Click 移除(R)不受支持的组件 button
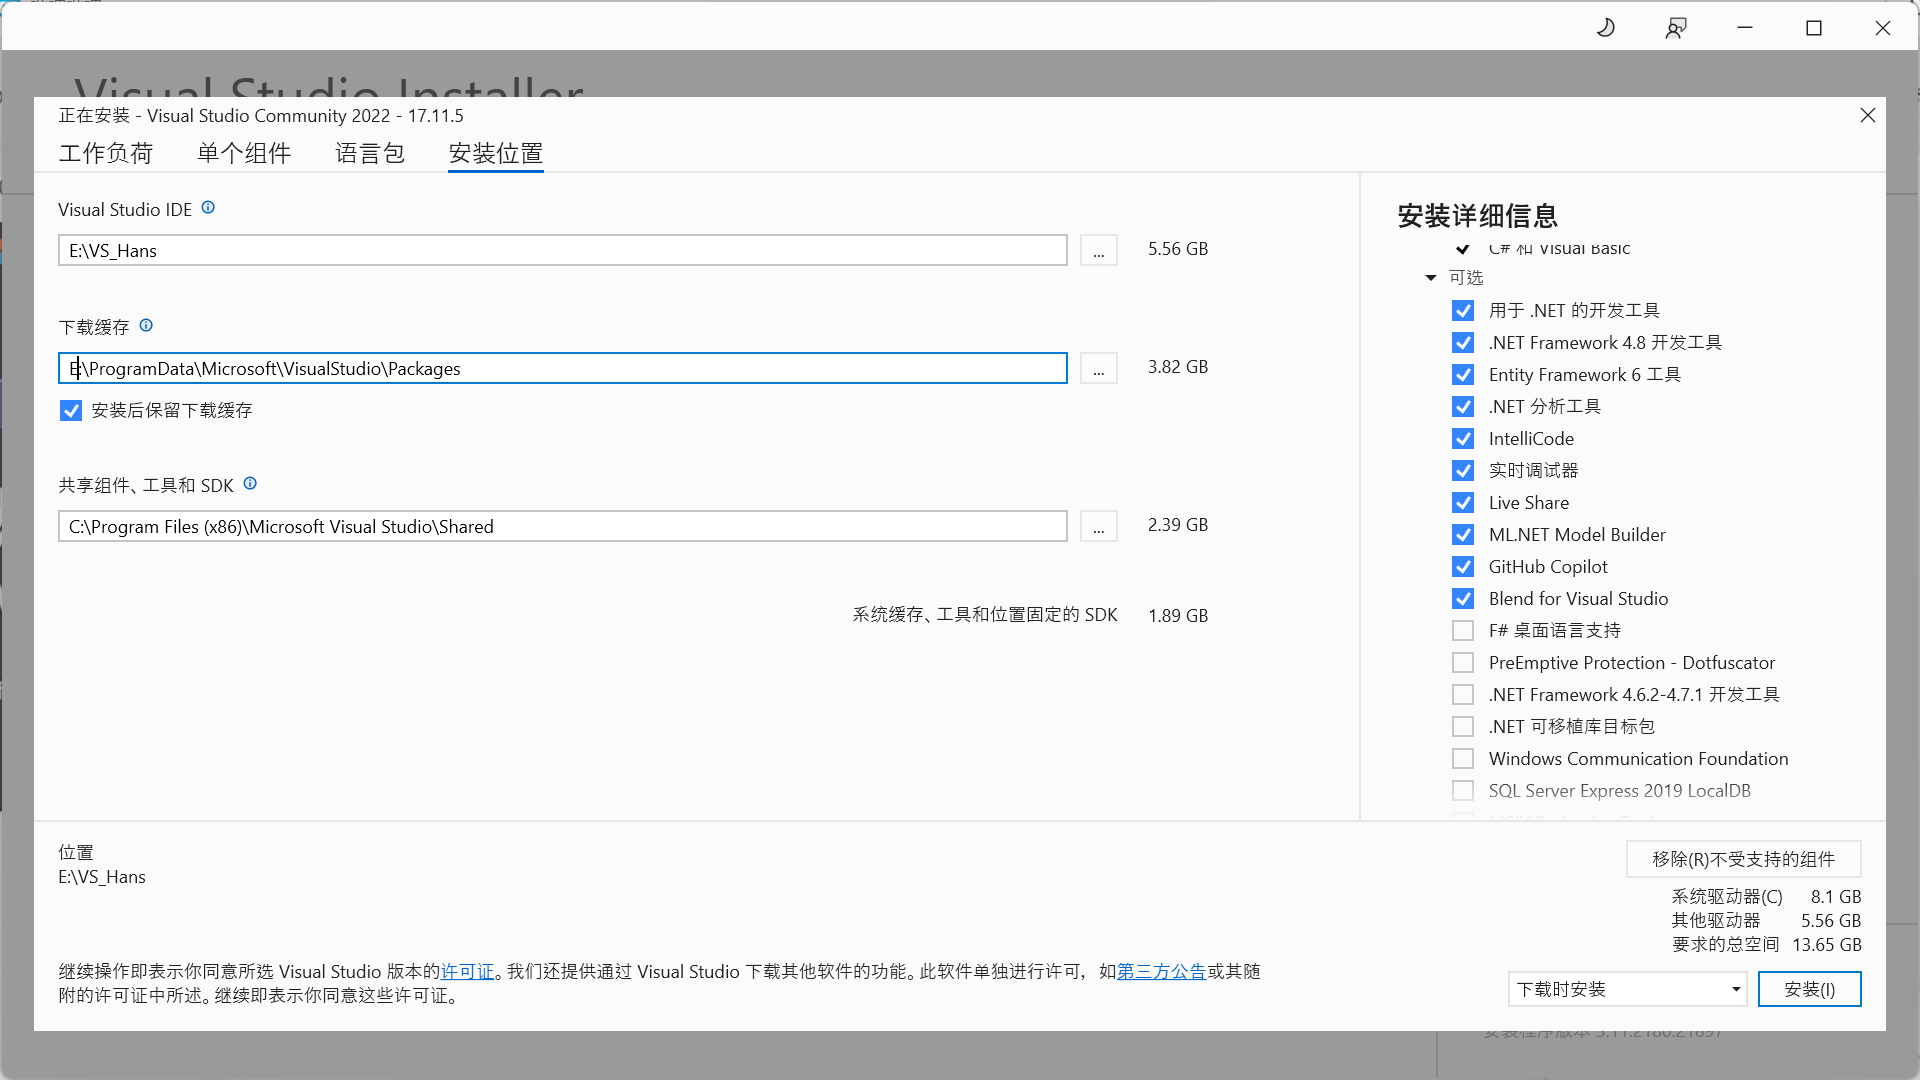 pyautogui.click(x=1743, y=859)
